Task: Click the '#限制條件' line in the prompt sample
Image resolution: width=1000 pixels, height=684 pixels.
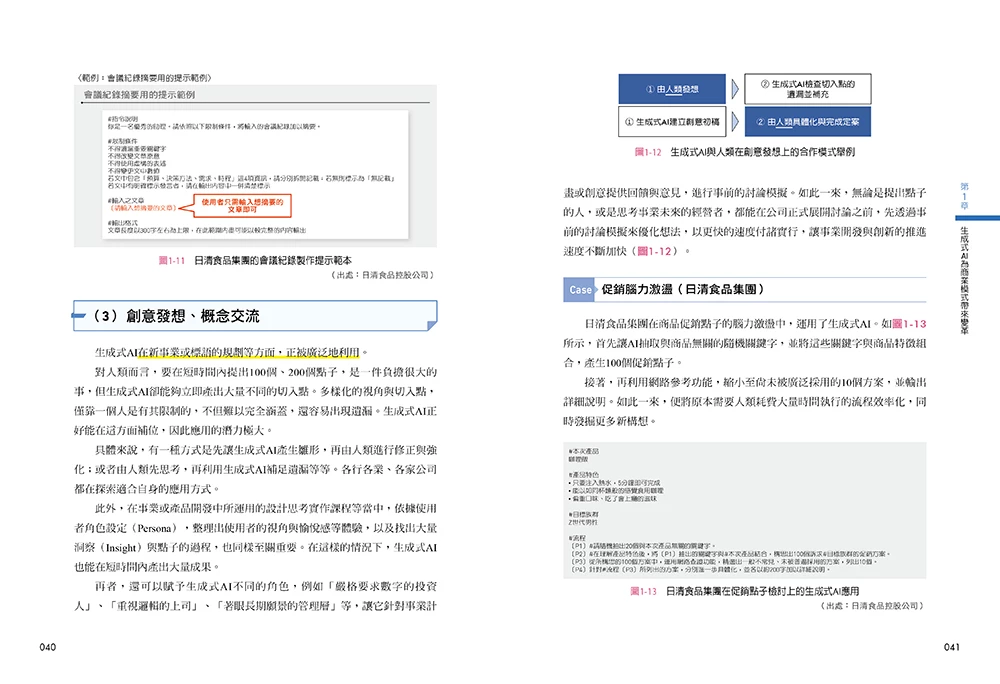Action: [122, 141]
